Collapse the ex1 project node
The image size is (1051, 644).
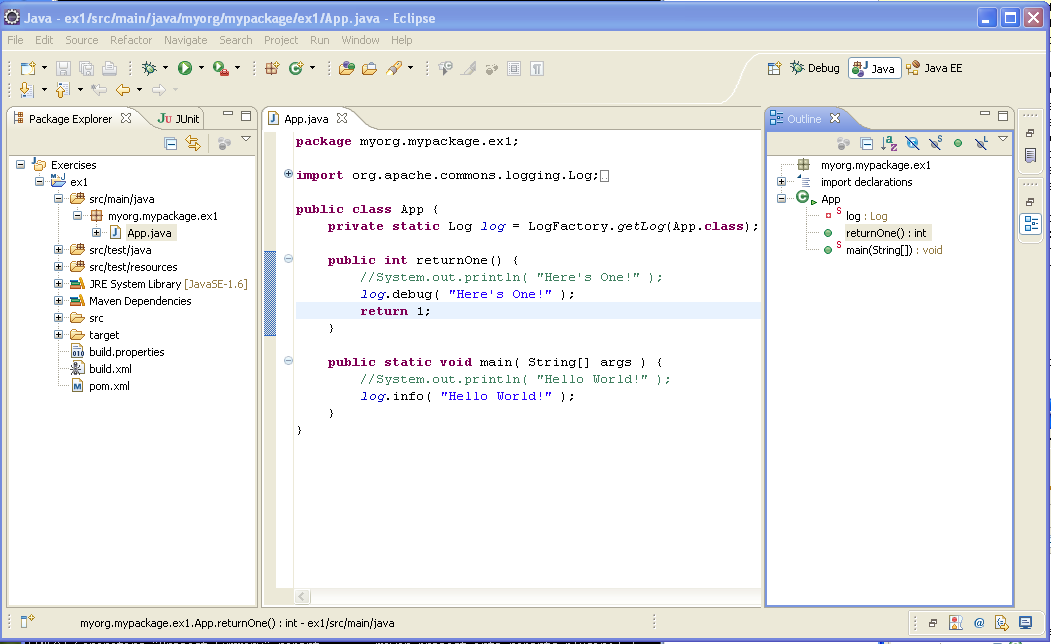pos(40,182)
